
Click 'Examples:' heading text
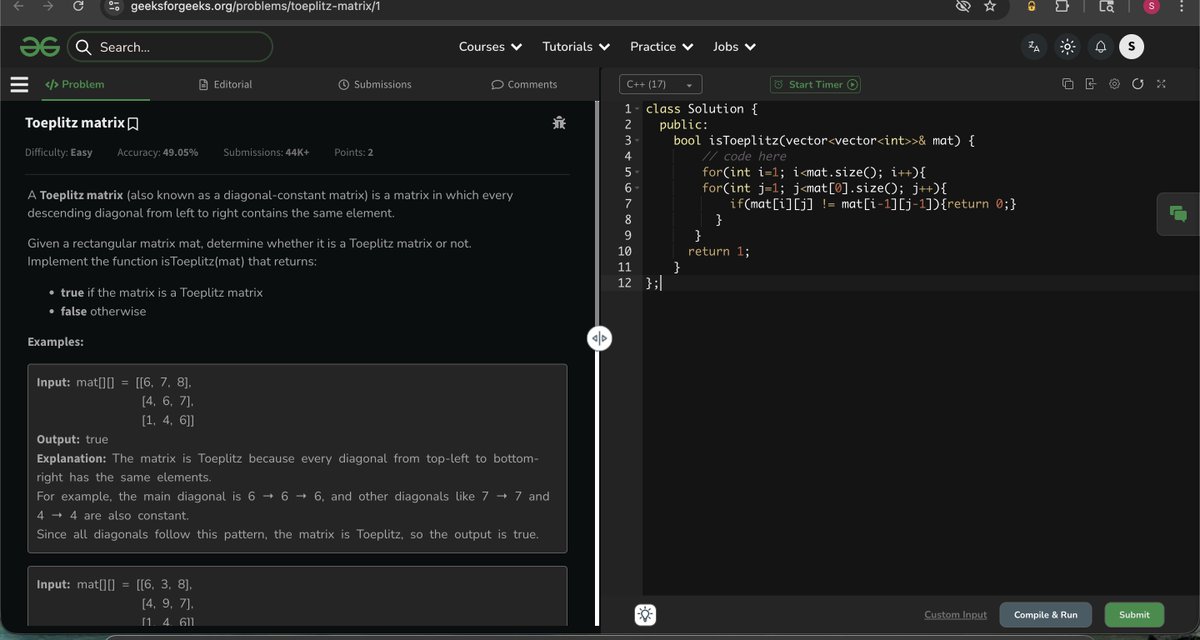pos(56,342)
